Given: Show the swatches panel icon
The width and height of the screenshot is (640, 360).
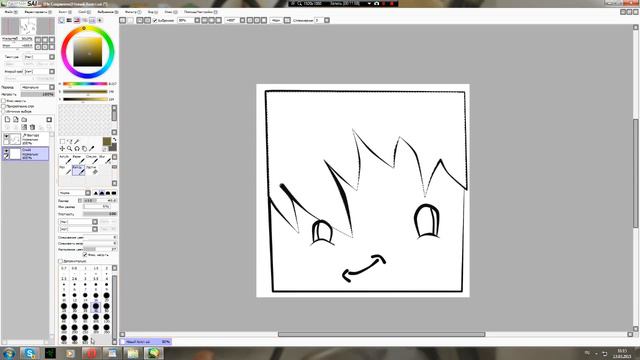Looking at the screenshot, I should [92, 20].
